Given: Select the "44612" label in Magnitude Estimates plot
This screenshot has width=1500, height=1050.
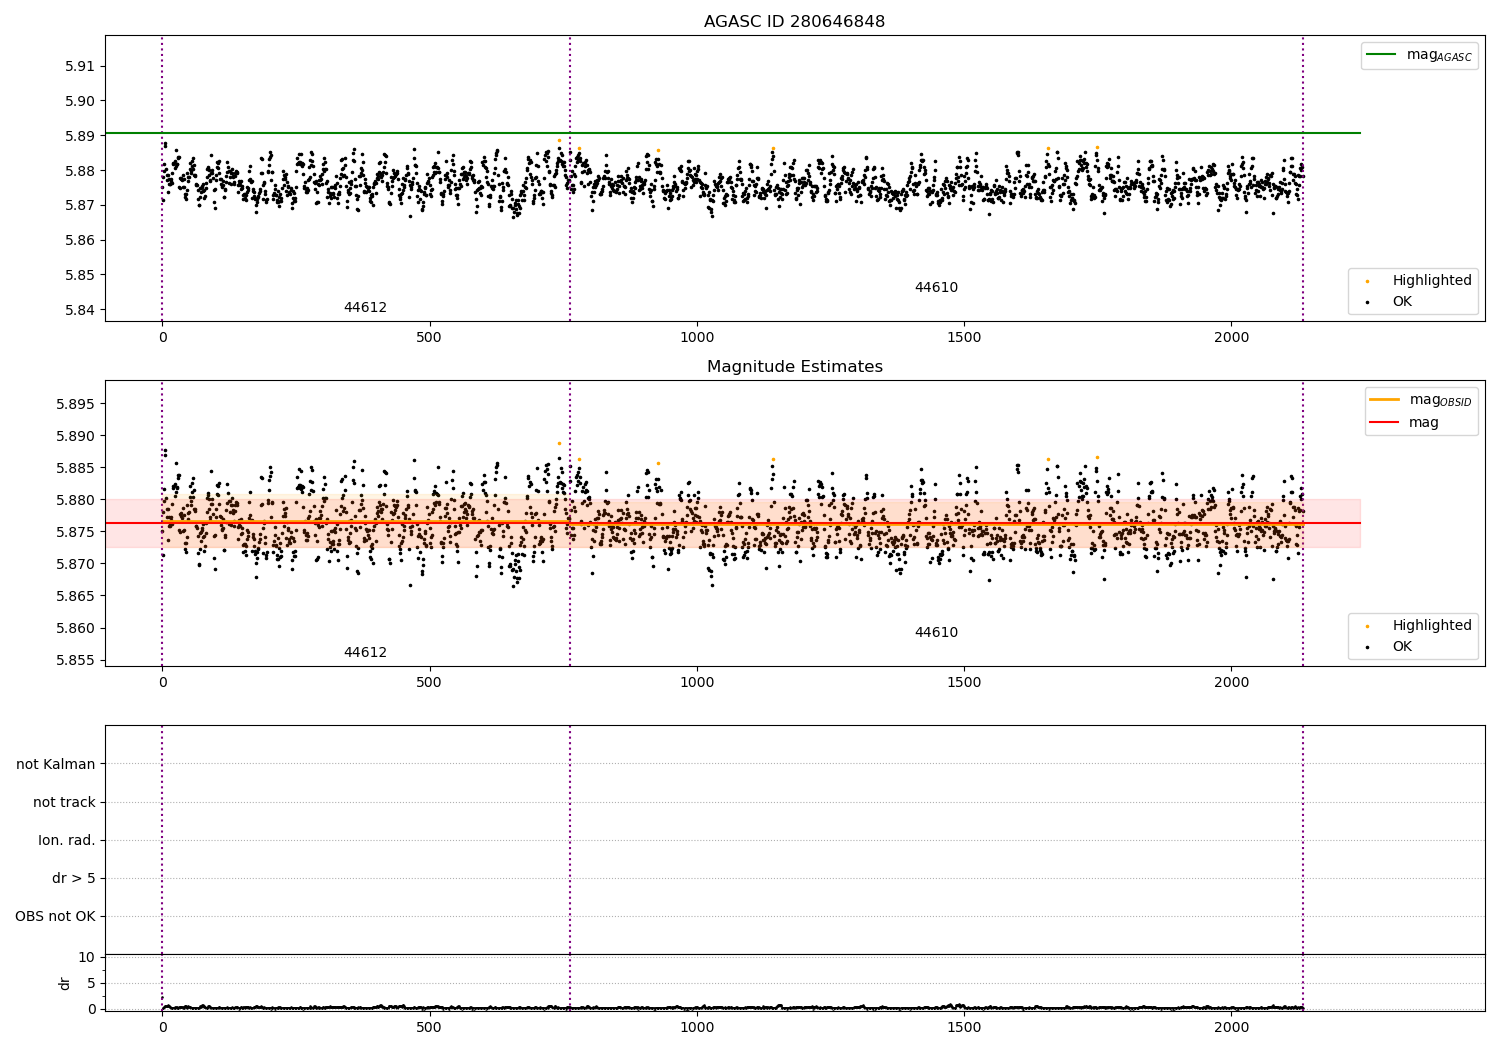Looking at the screenshot, I should pyautogui.click(x=365, y=652).
